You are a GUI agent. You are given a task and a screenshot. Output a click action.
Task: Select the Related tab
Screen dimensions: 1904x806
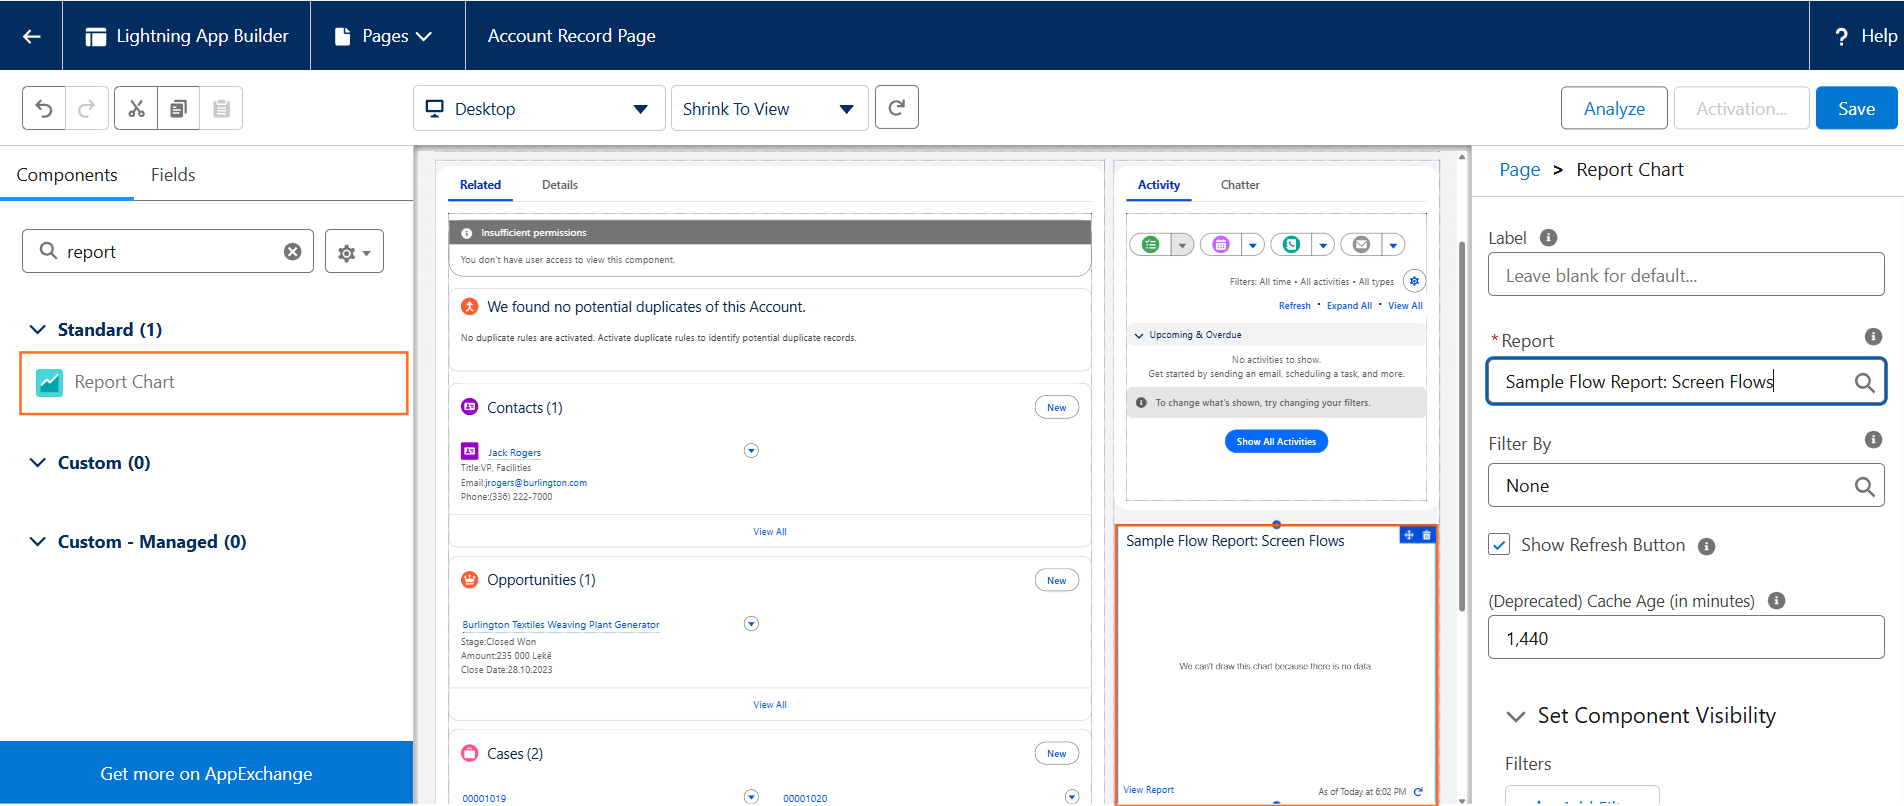[480, 185]
